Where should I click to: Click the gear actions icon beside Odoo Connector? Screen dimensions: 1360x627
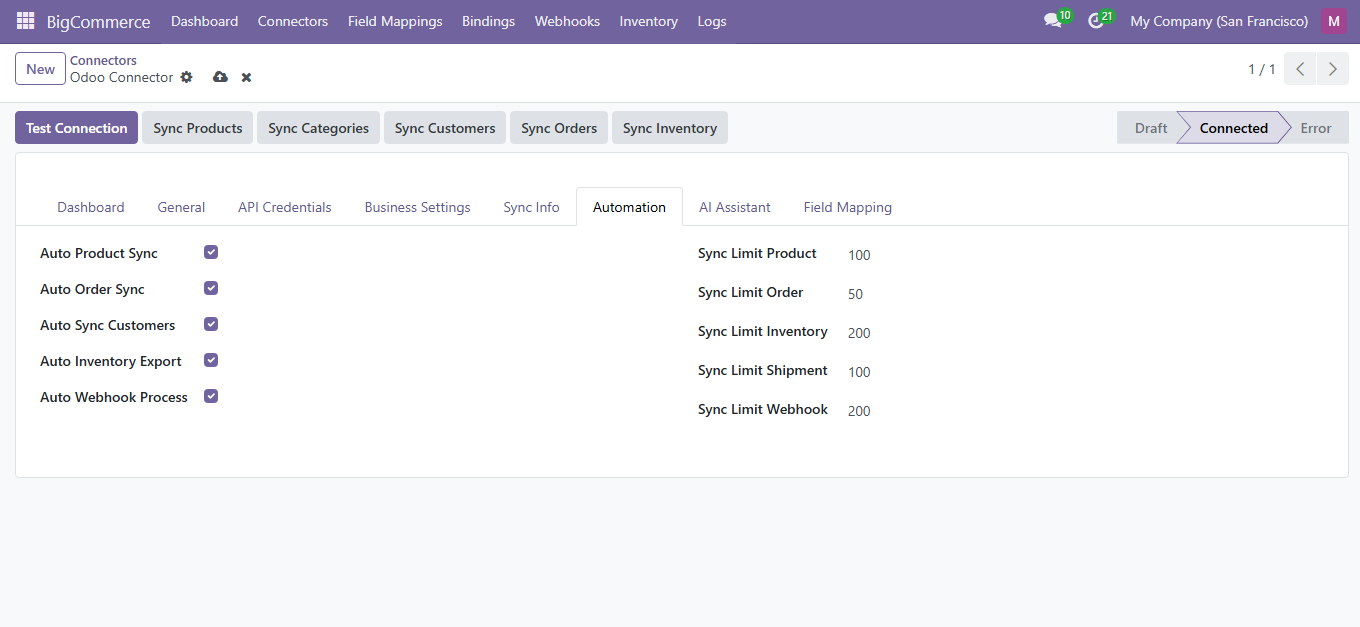[186, 77]
